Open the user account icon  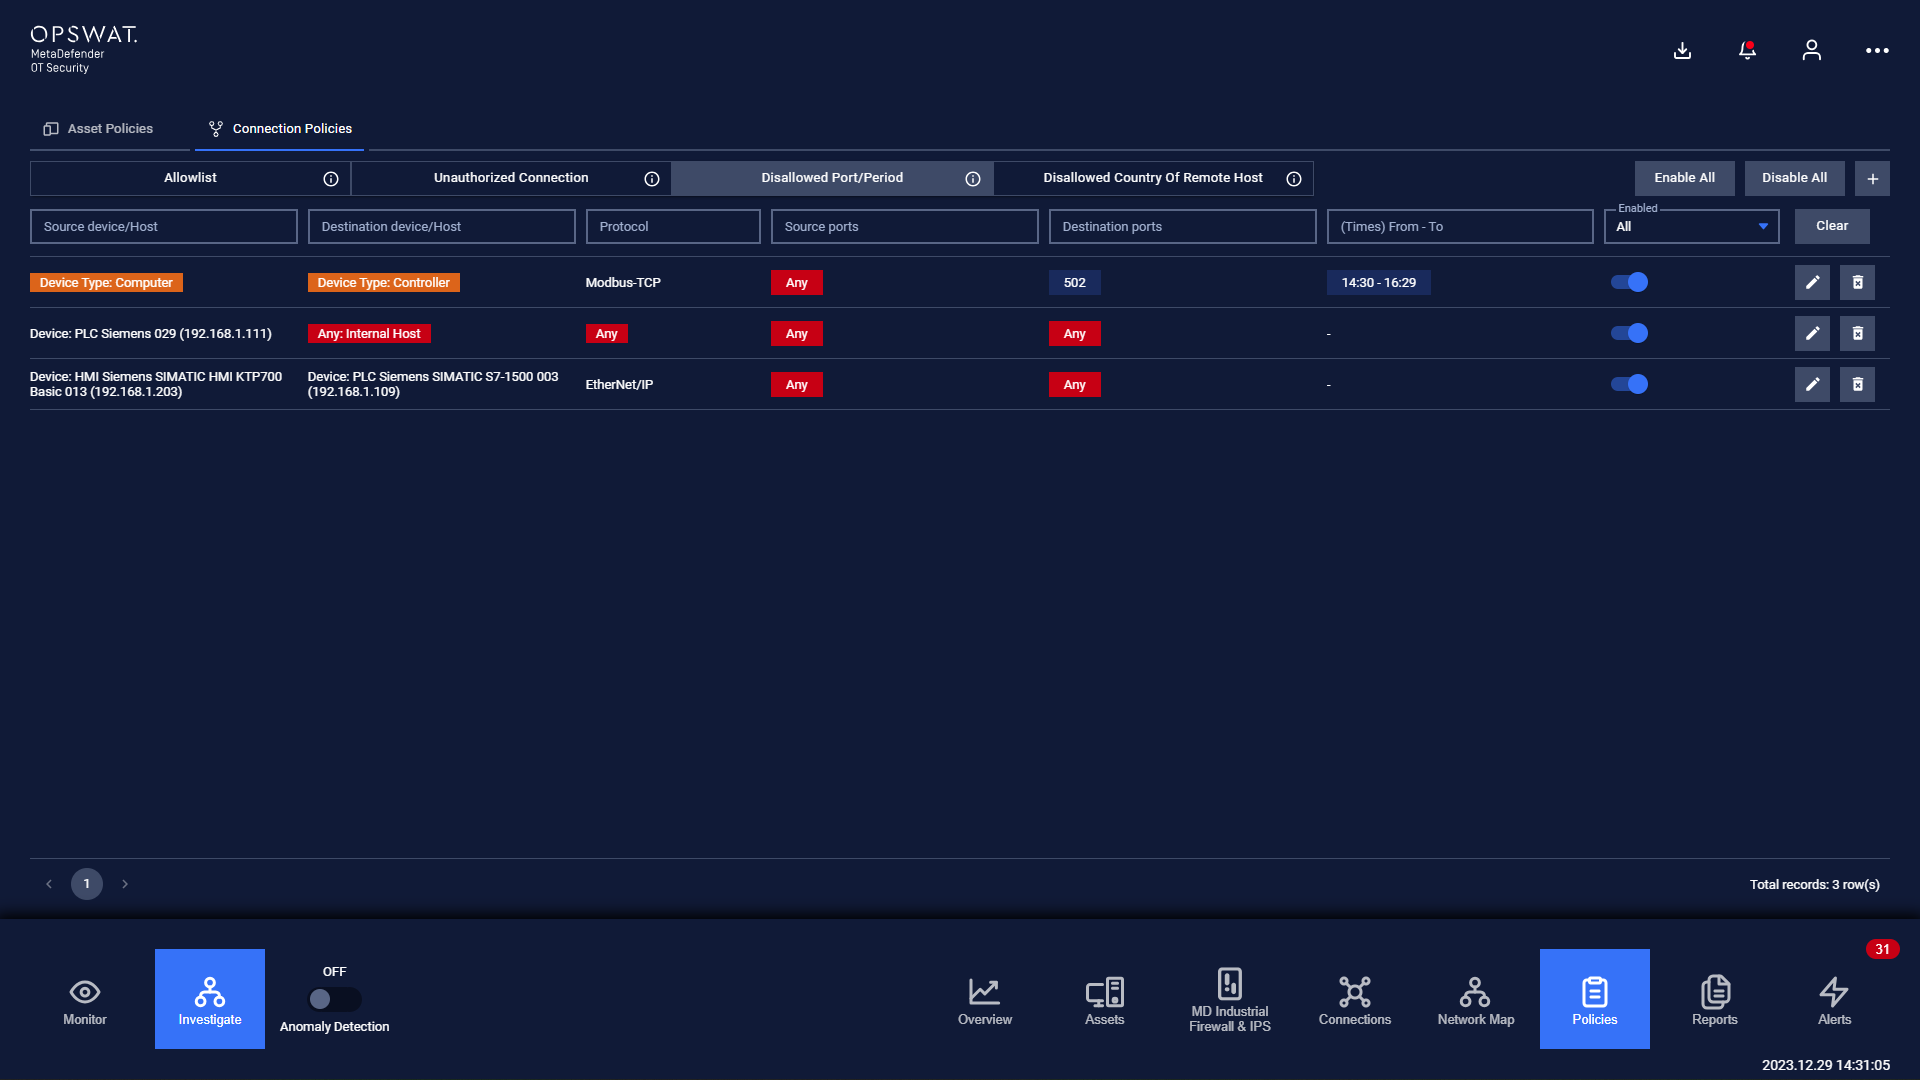point(1811,50)
